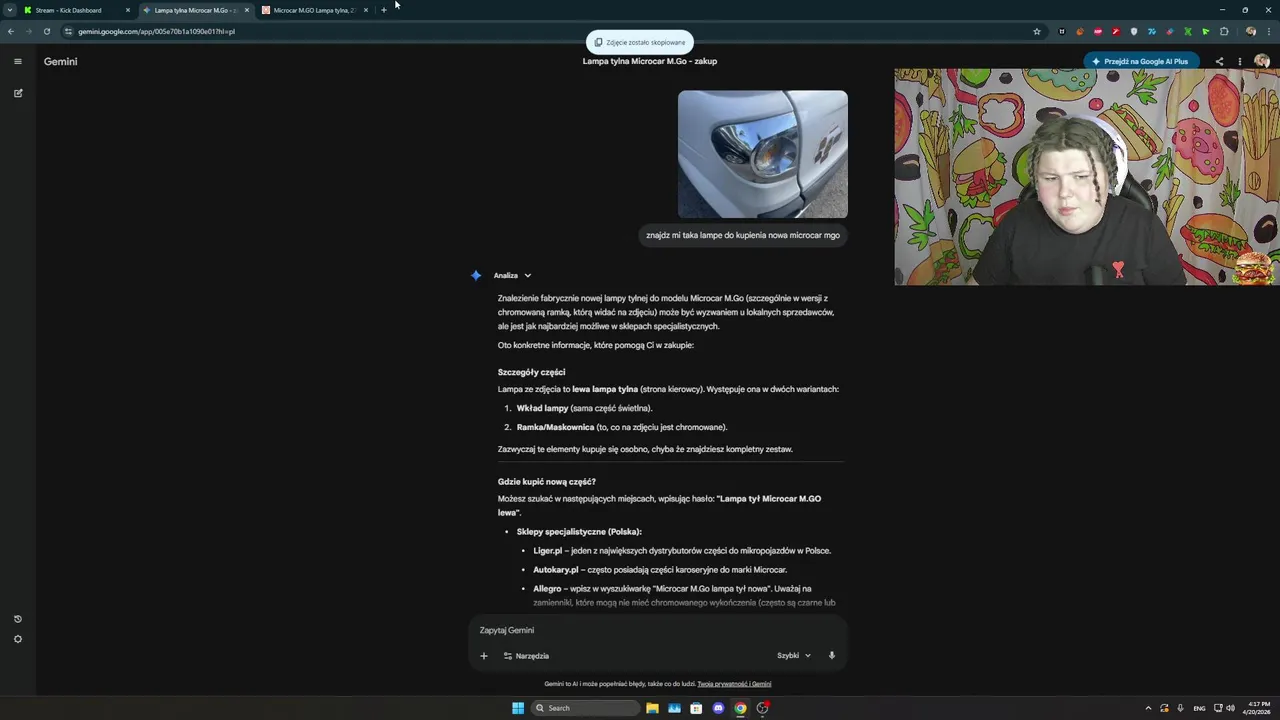Expand the Analiza thinking section
Viewport: 1280px width, 720px height.
pyautogui.click(x=513, y=275)
